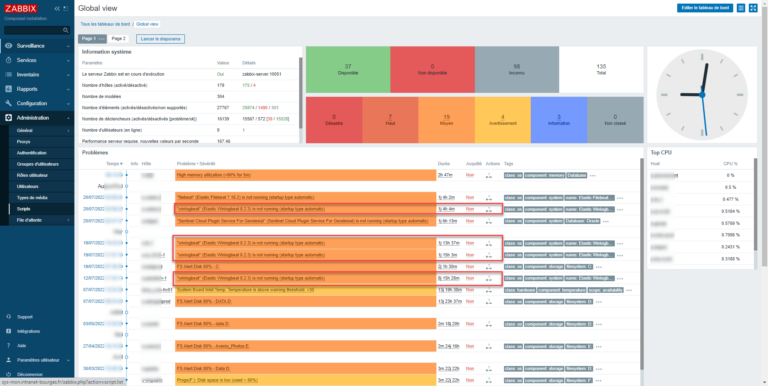The height and width of the screenshot is (386, 768).
Task: Click the red Non disponible tile
Action: (432, 70)
